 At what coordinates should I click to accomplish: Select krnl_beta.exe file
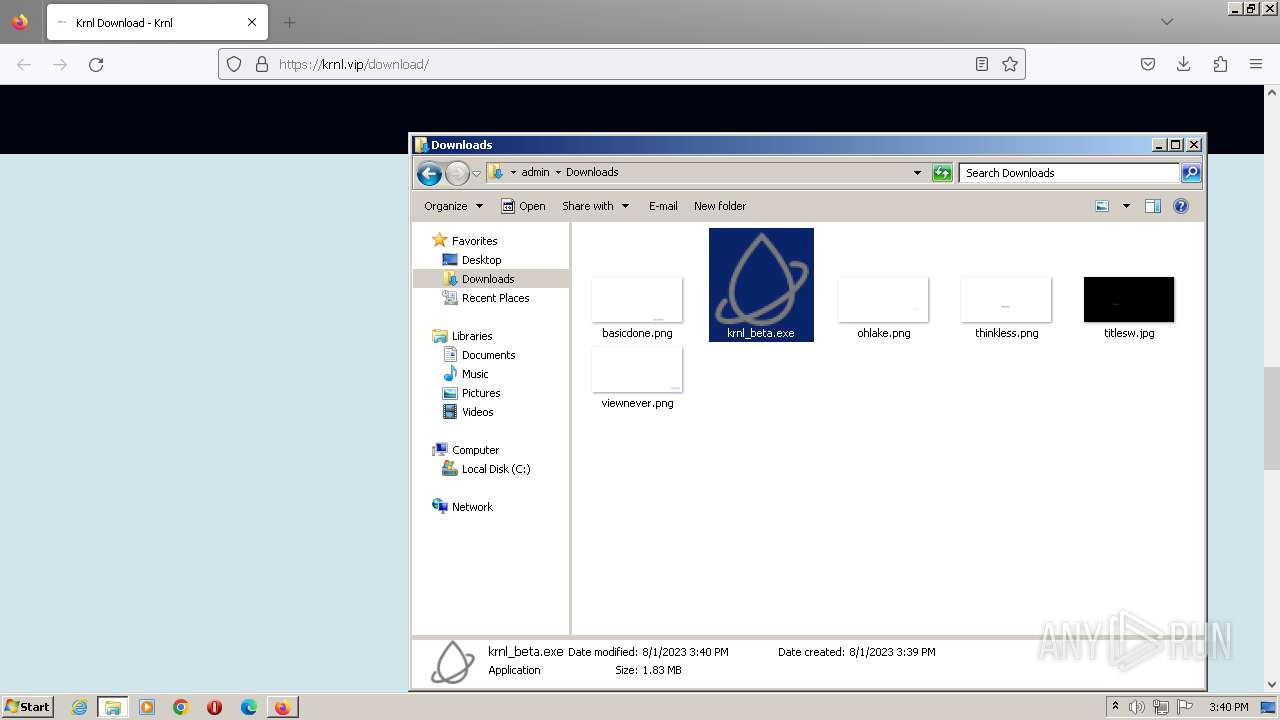(x=761, y=285)
